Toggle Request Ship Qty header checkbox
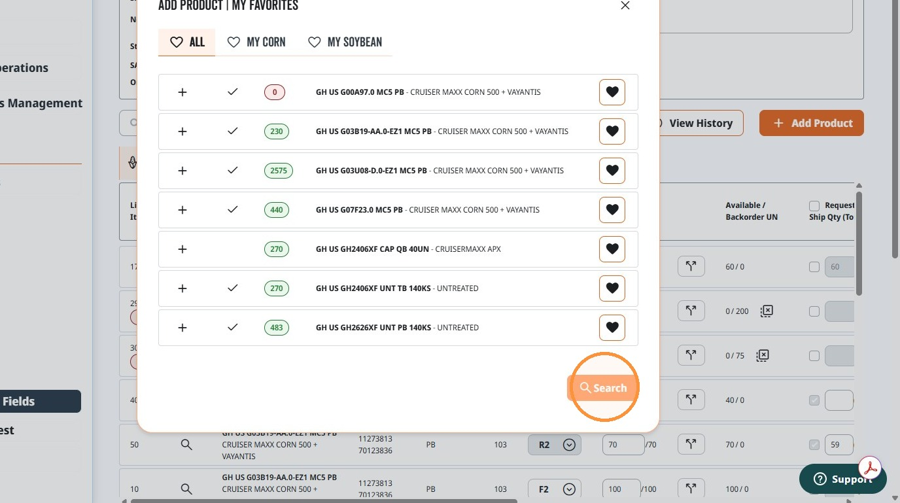The image size is (900, 503). [814, 206]
